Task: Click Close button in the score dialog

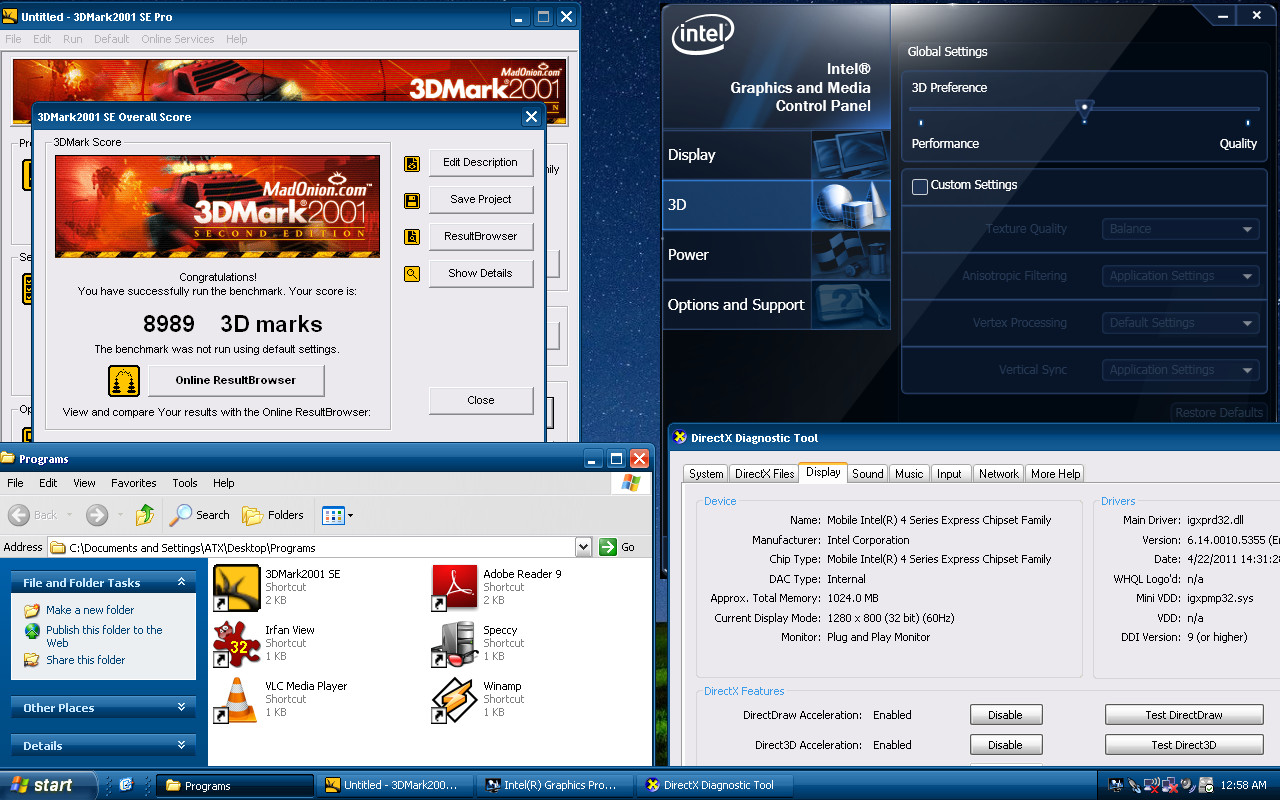Action: [x=481, y=400]
